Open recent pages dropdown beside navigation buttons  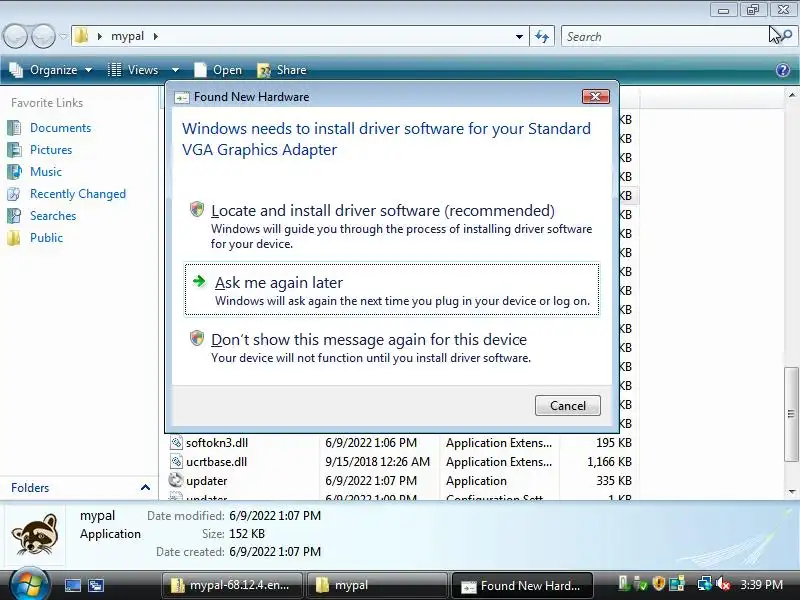point(63,36)
